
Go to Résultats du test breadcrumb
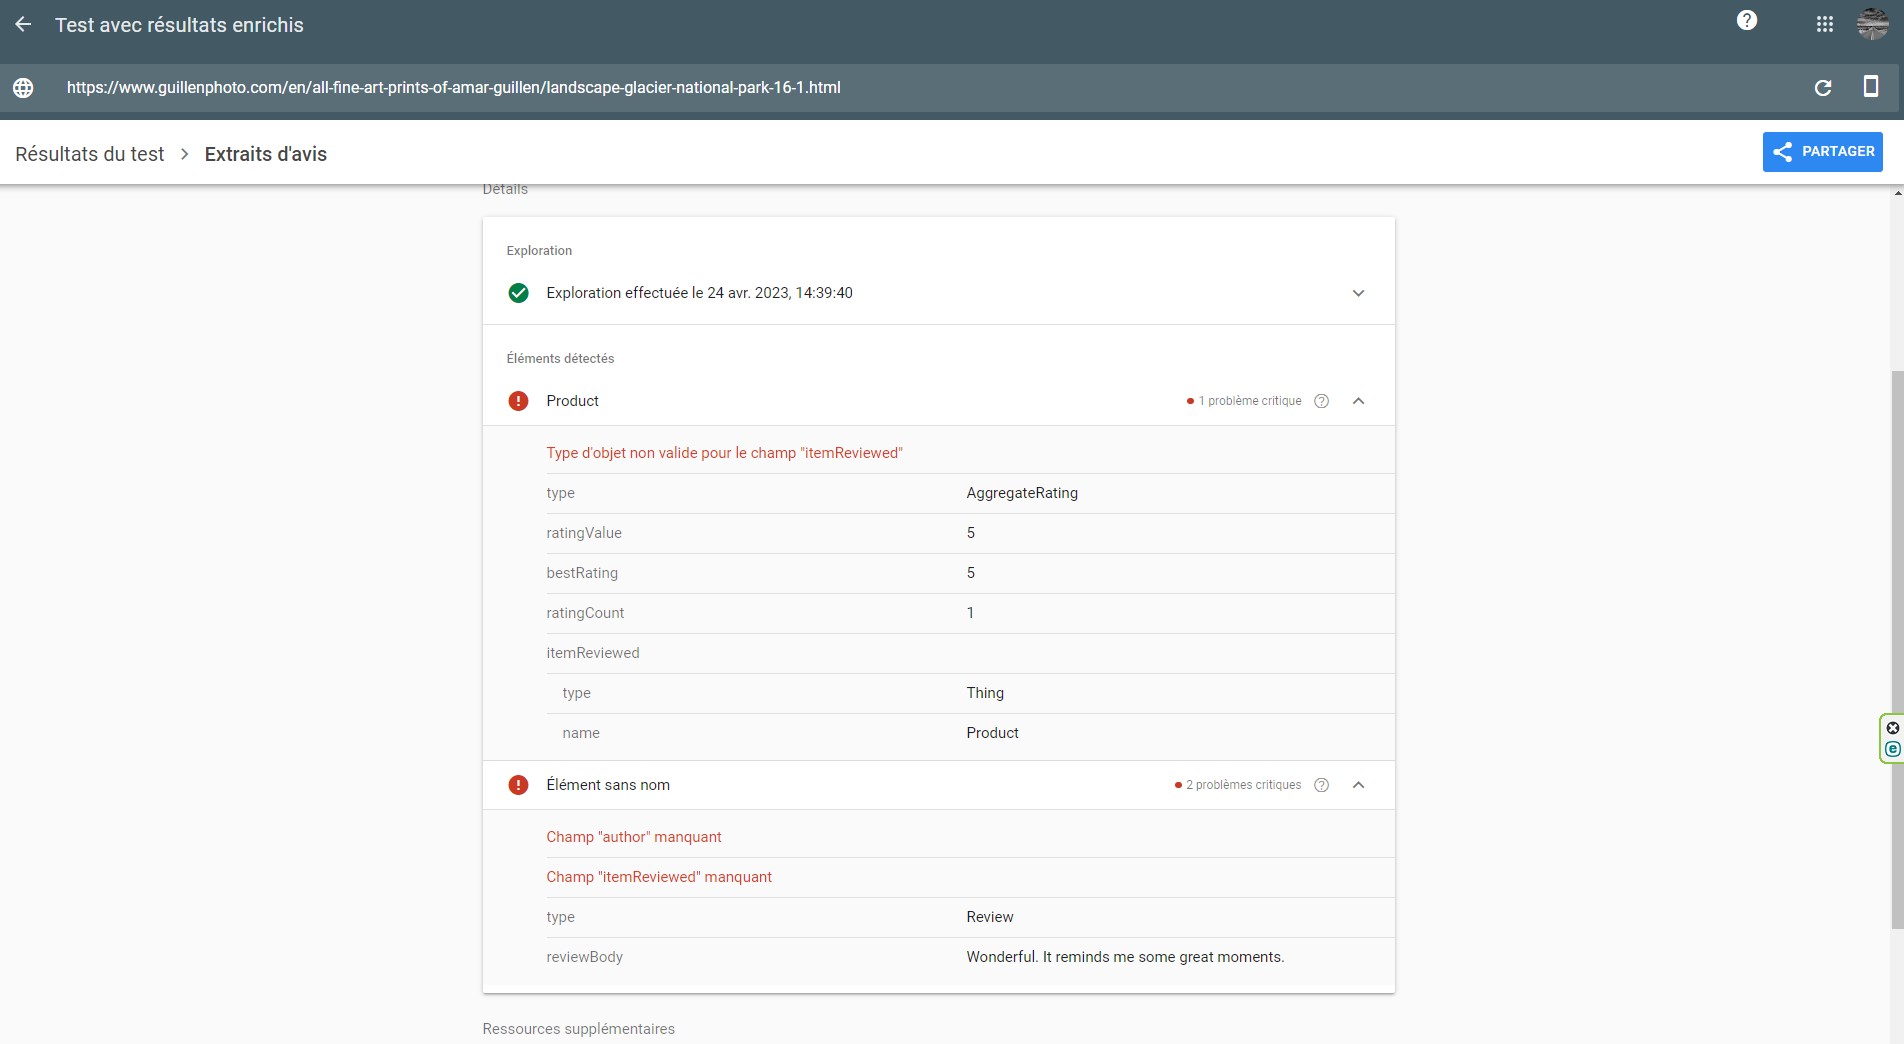(90, 154)
